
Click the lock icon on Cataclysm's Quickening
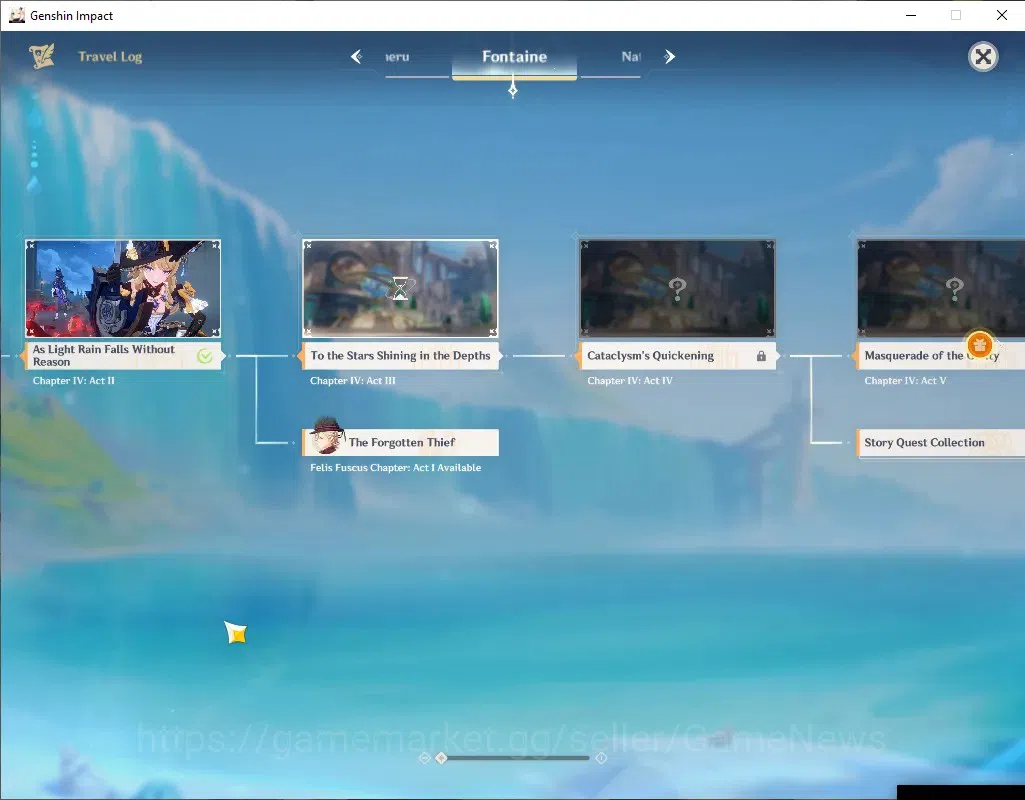click(x=761, y=356)
